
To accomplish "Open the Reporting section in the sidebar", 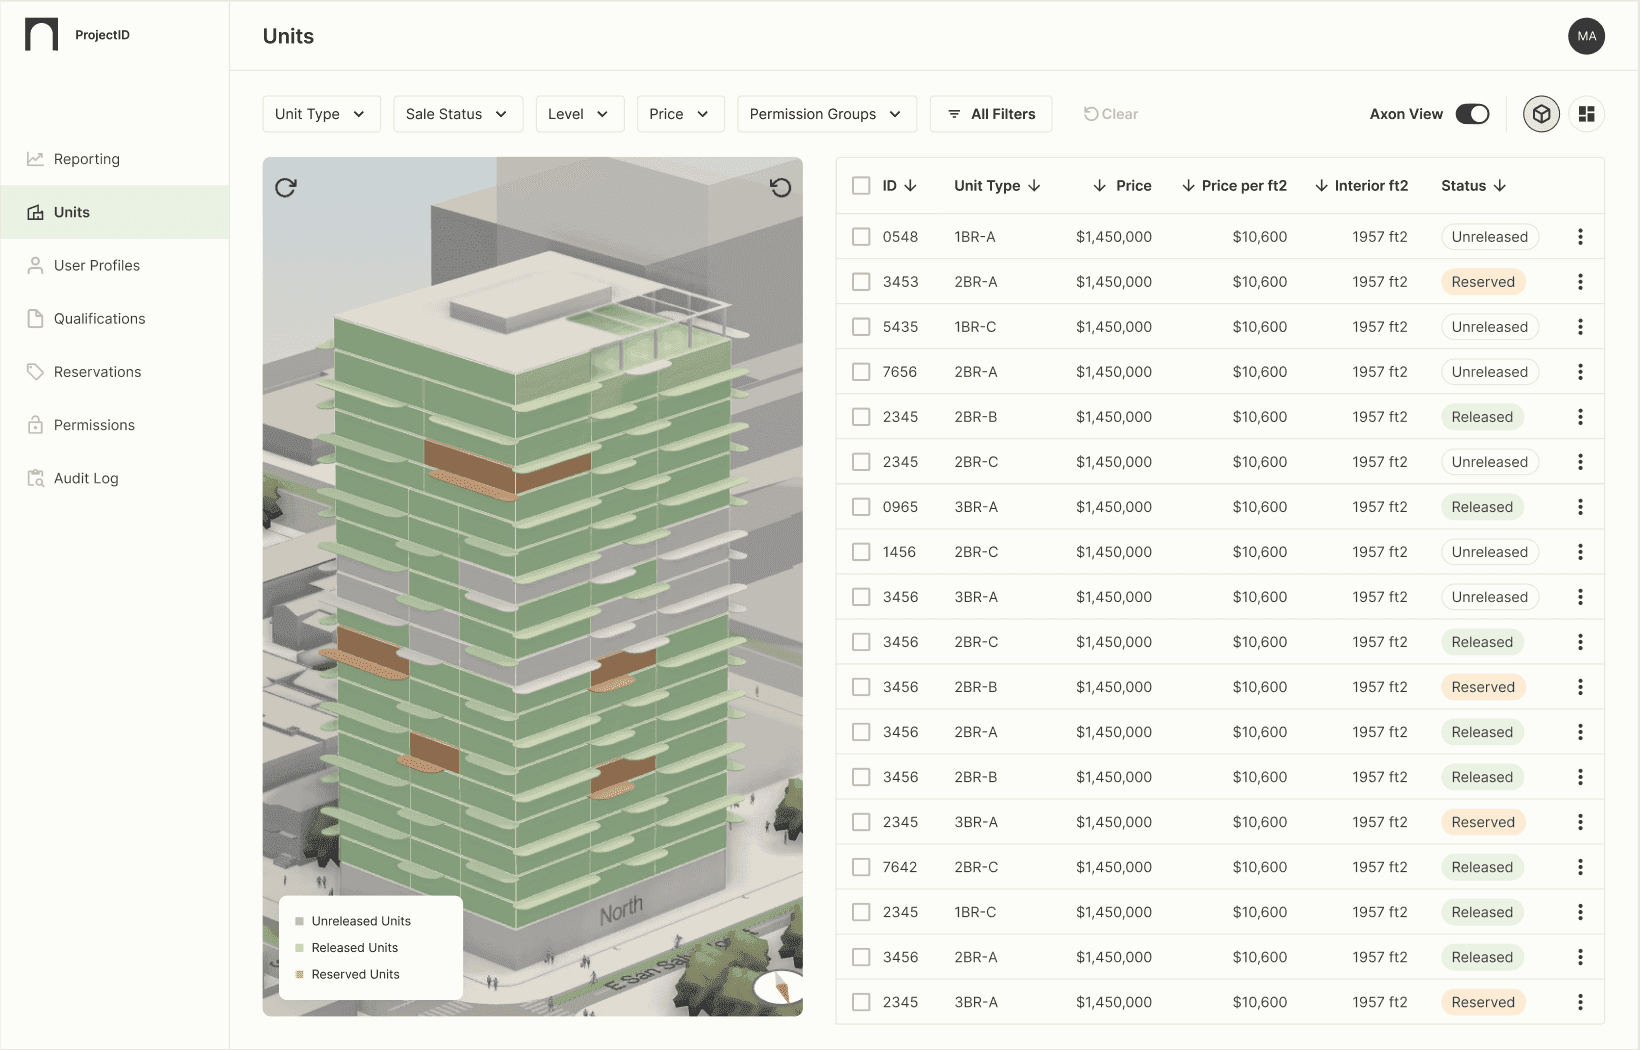I will coord(86,158).
